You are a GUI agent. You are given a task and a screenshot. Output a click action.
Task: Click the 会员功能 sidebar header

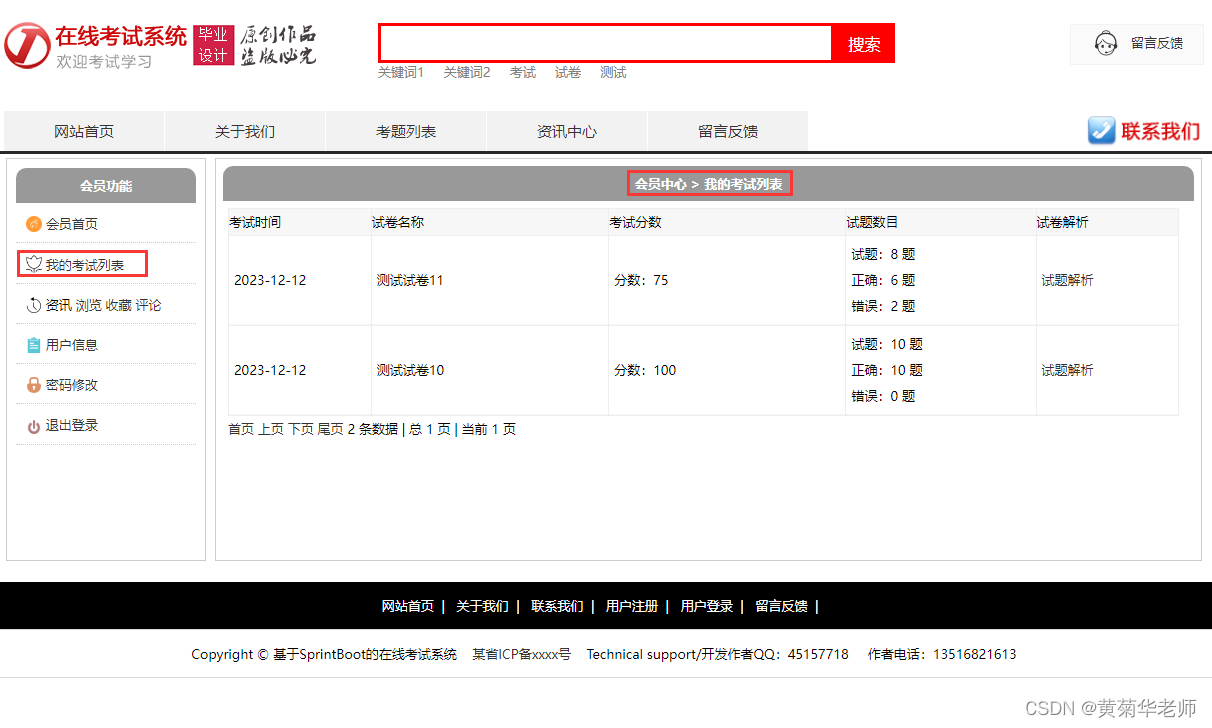106,186
